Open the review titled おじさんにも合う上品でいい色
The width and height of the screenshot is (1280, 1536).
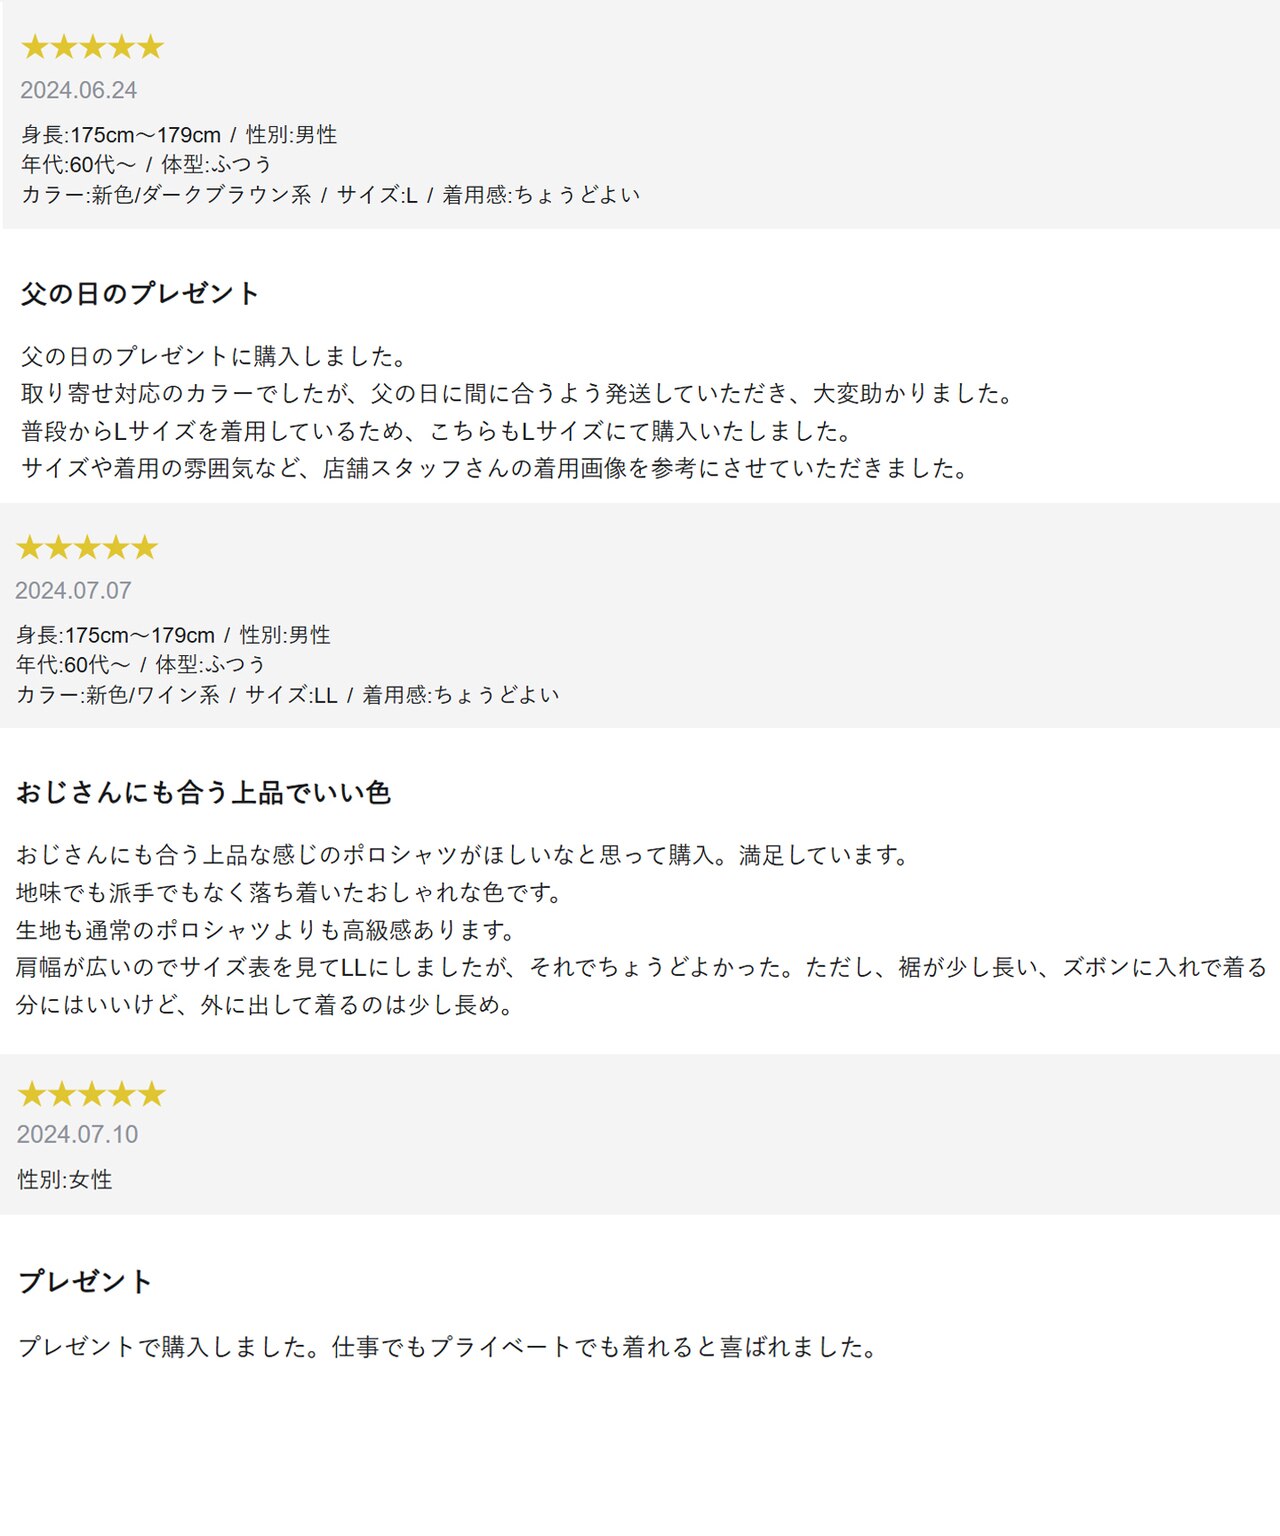(x=203, y=793)
